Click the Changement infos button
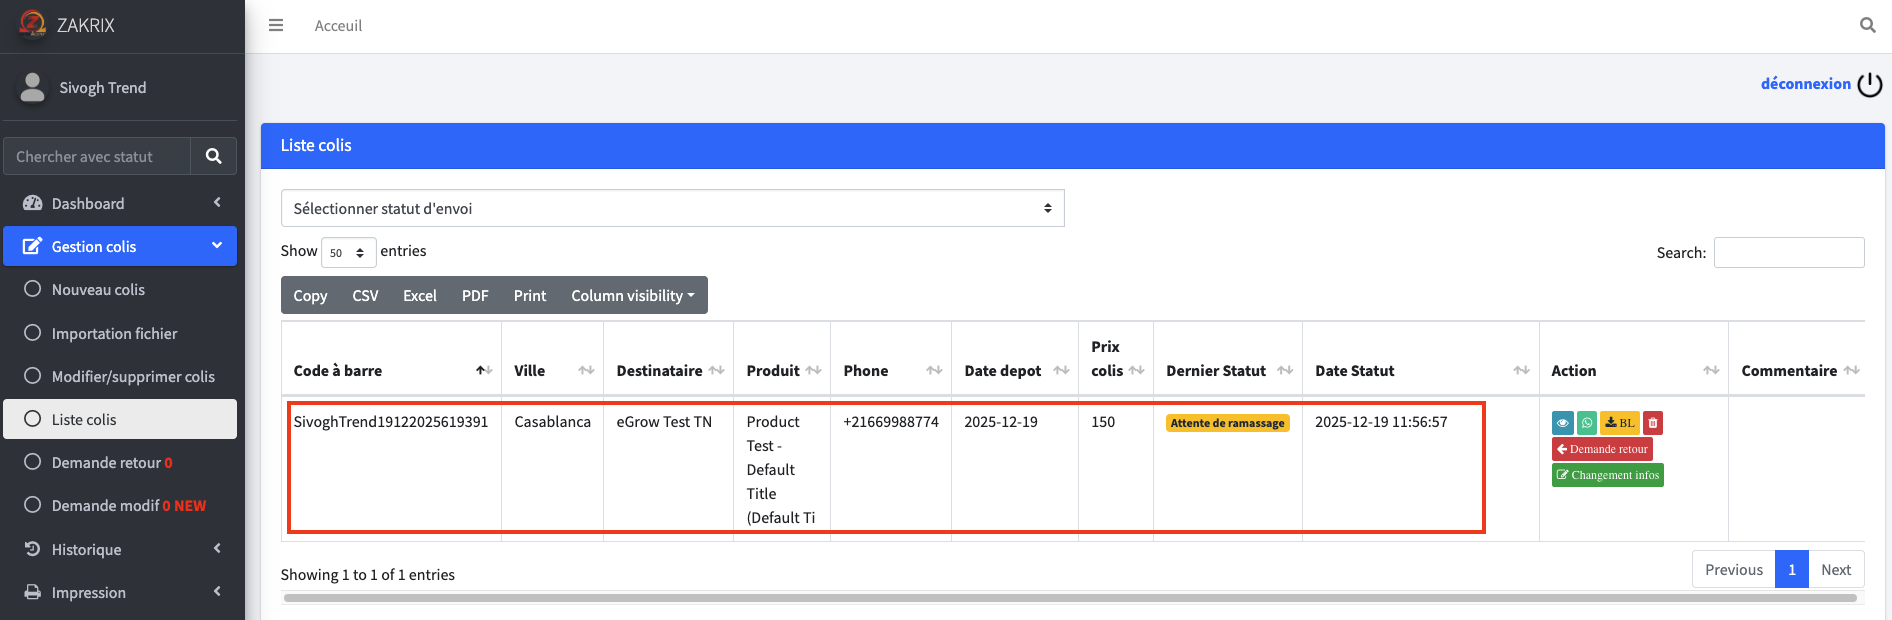The image size is (1892, 620). click(1607, 475)
